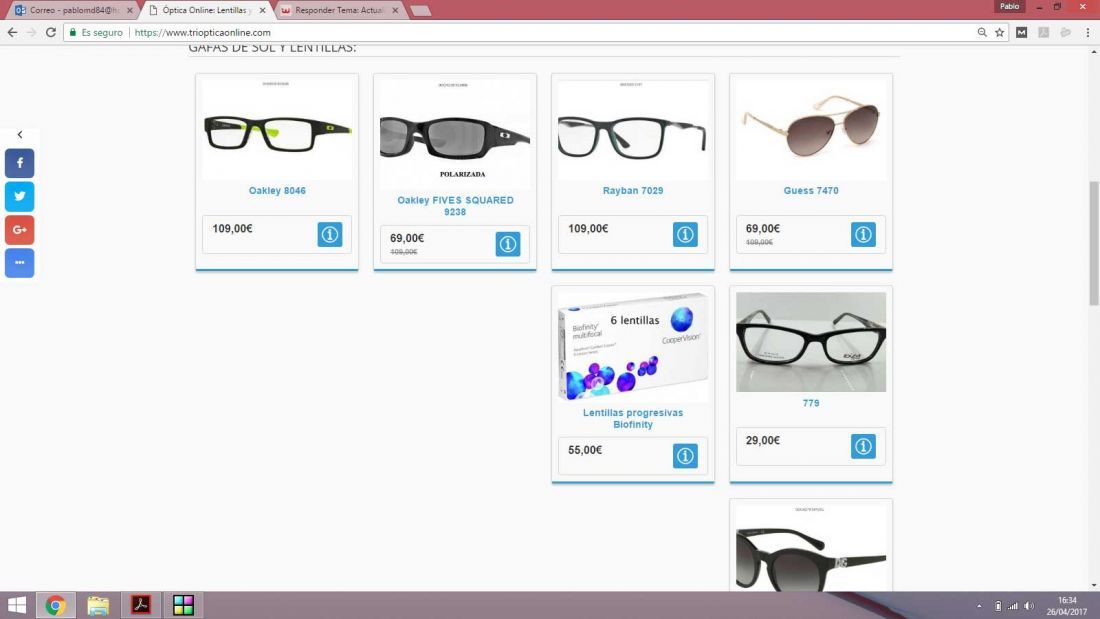This screenshot has width=1100, height=619.
Task: Open Chrome menu three dots
Action: [1088, 32]
